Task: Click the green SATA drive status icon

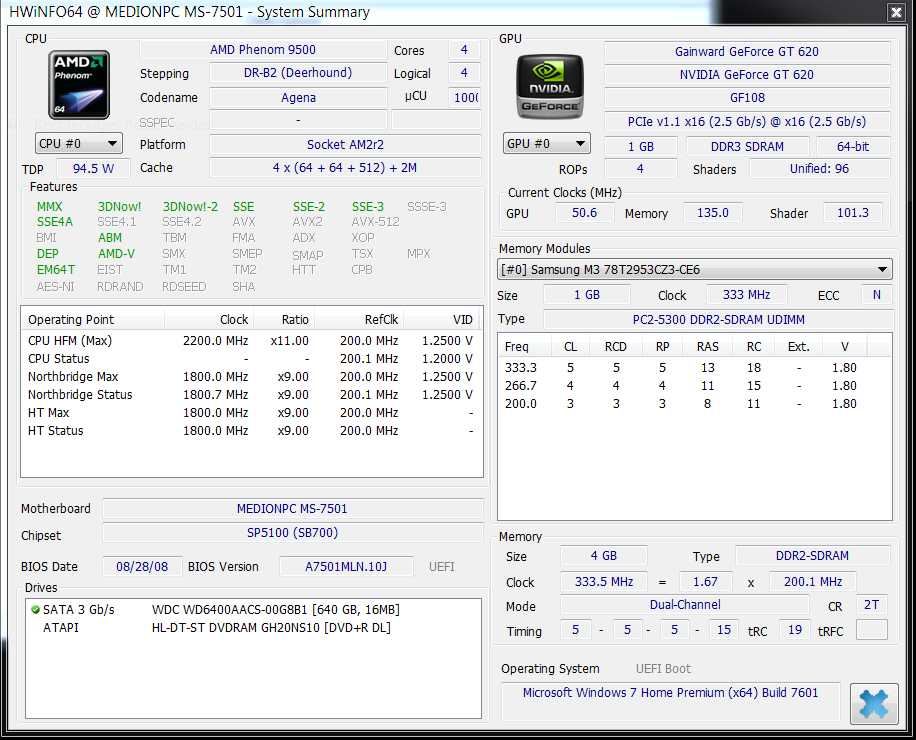Action: click(35, 610)
